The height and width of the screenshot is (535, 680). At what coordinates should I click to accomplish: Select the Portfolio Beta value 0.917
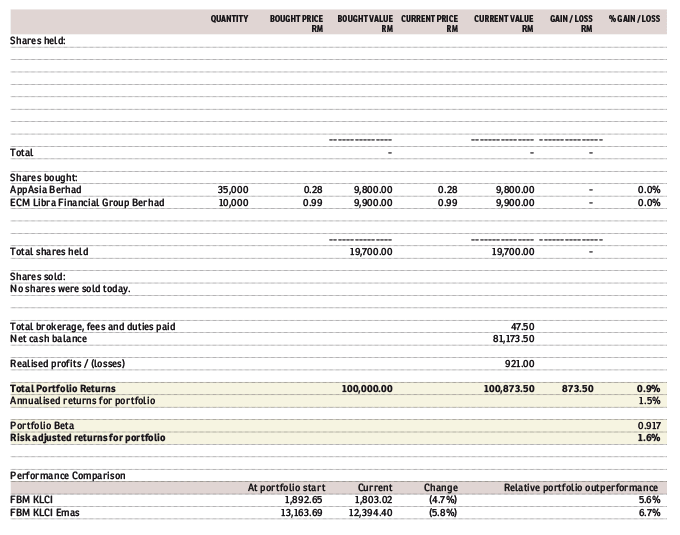(x=648, y=425)
